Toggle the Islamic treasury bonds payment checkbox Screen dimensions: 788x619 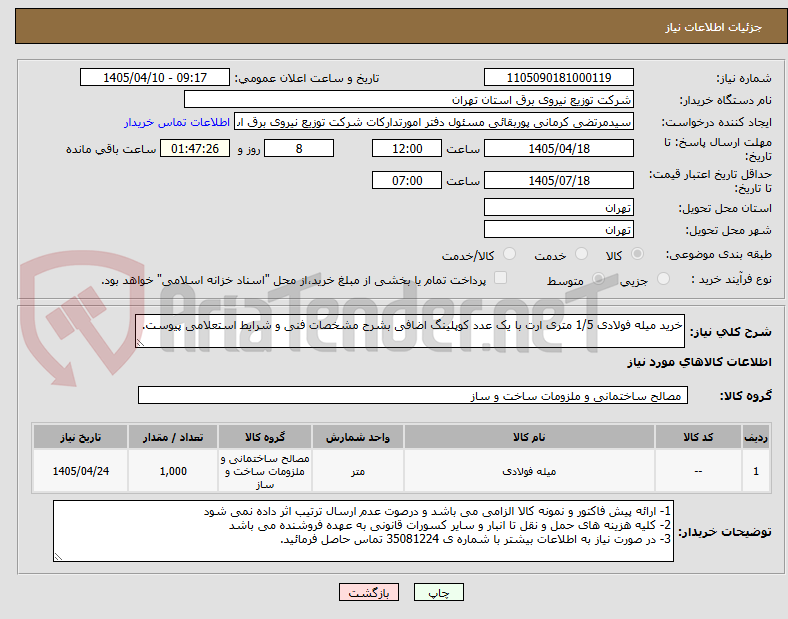(501, 278)
